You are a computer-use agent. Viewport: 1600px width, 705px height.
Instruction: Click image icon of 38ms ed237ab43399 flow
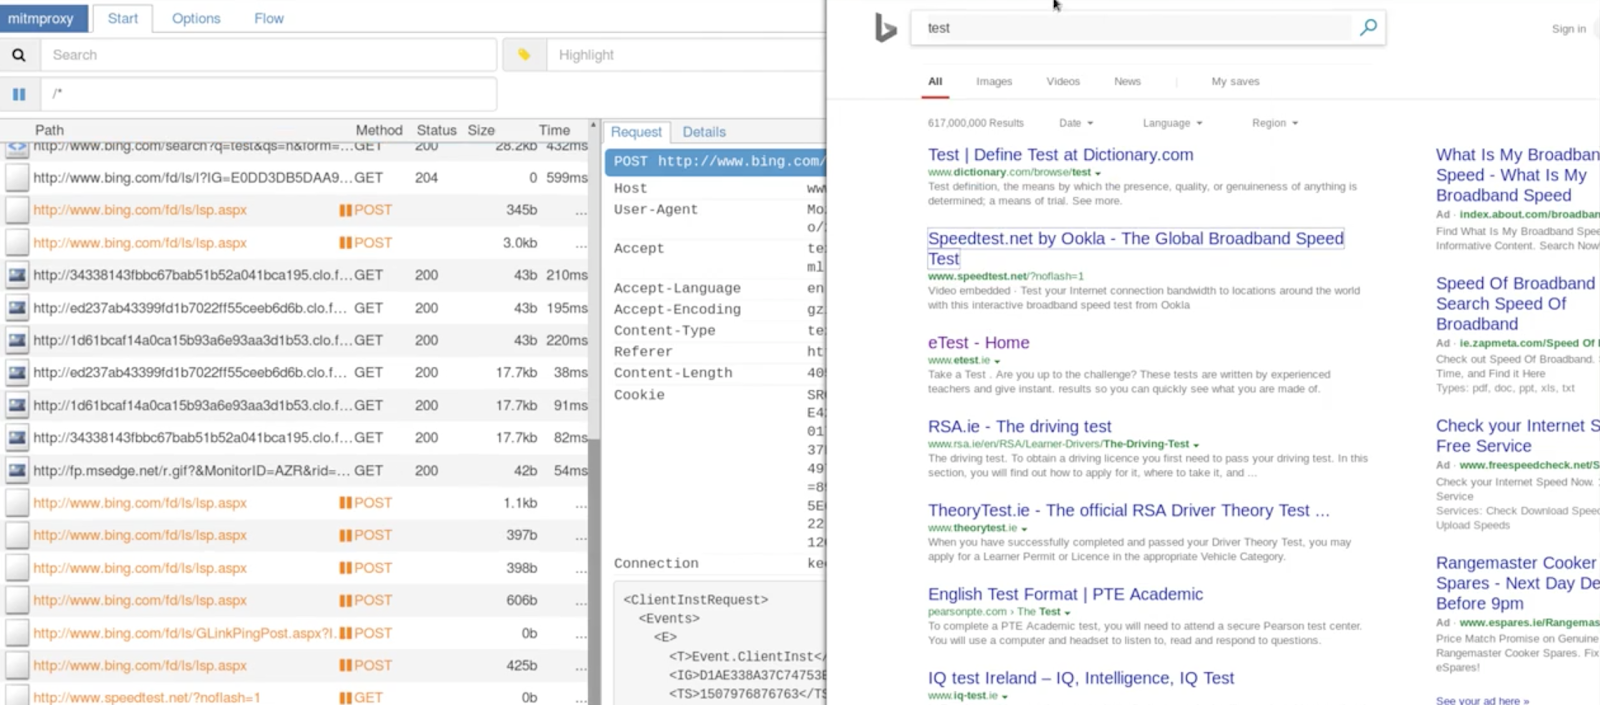point(17,373)
